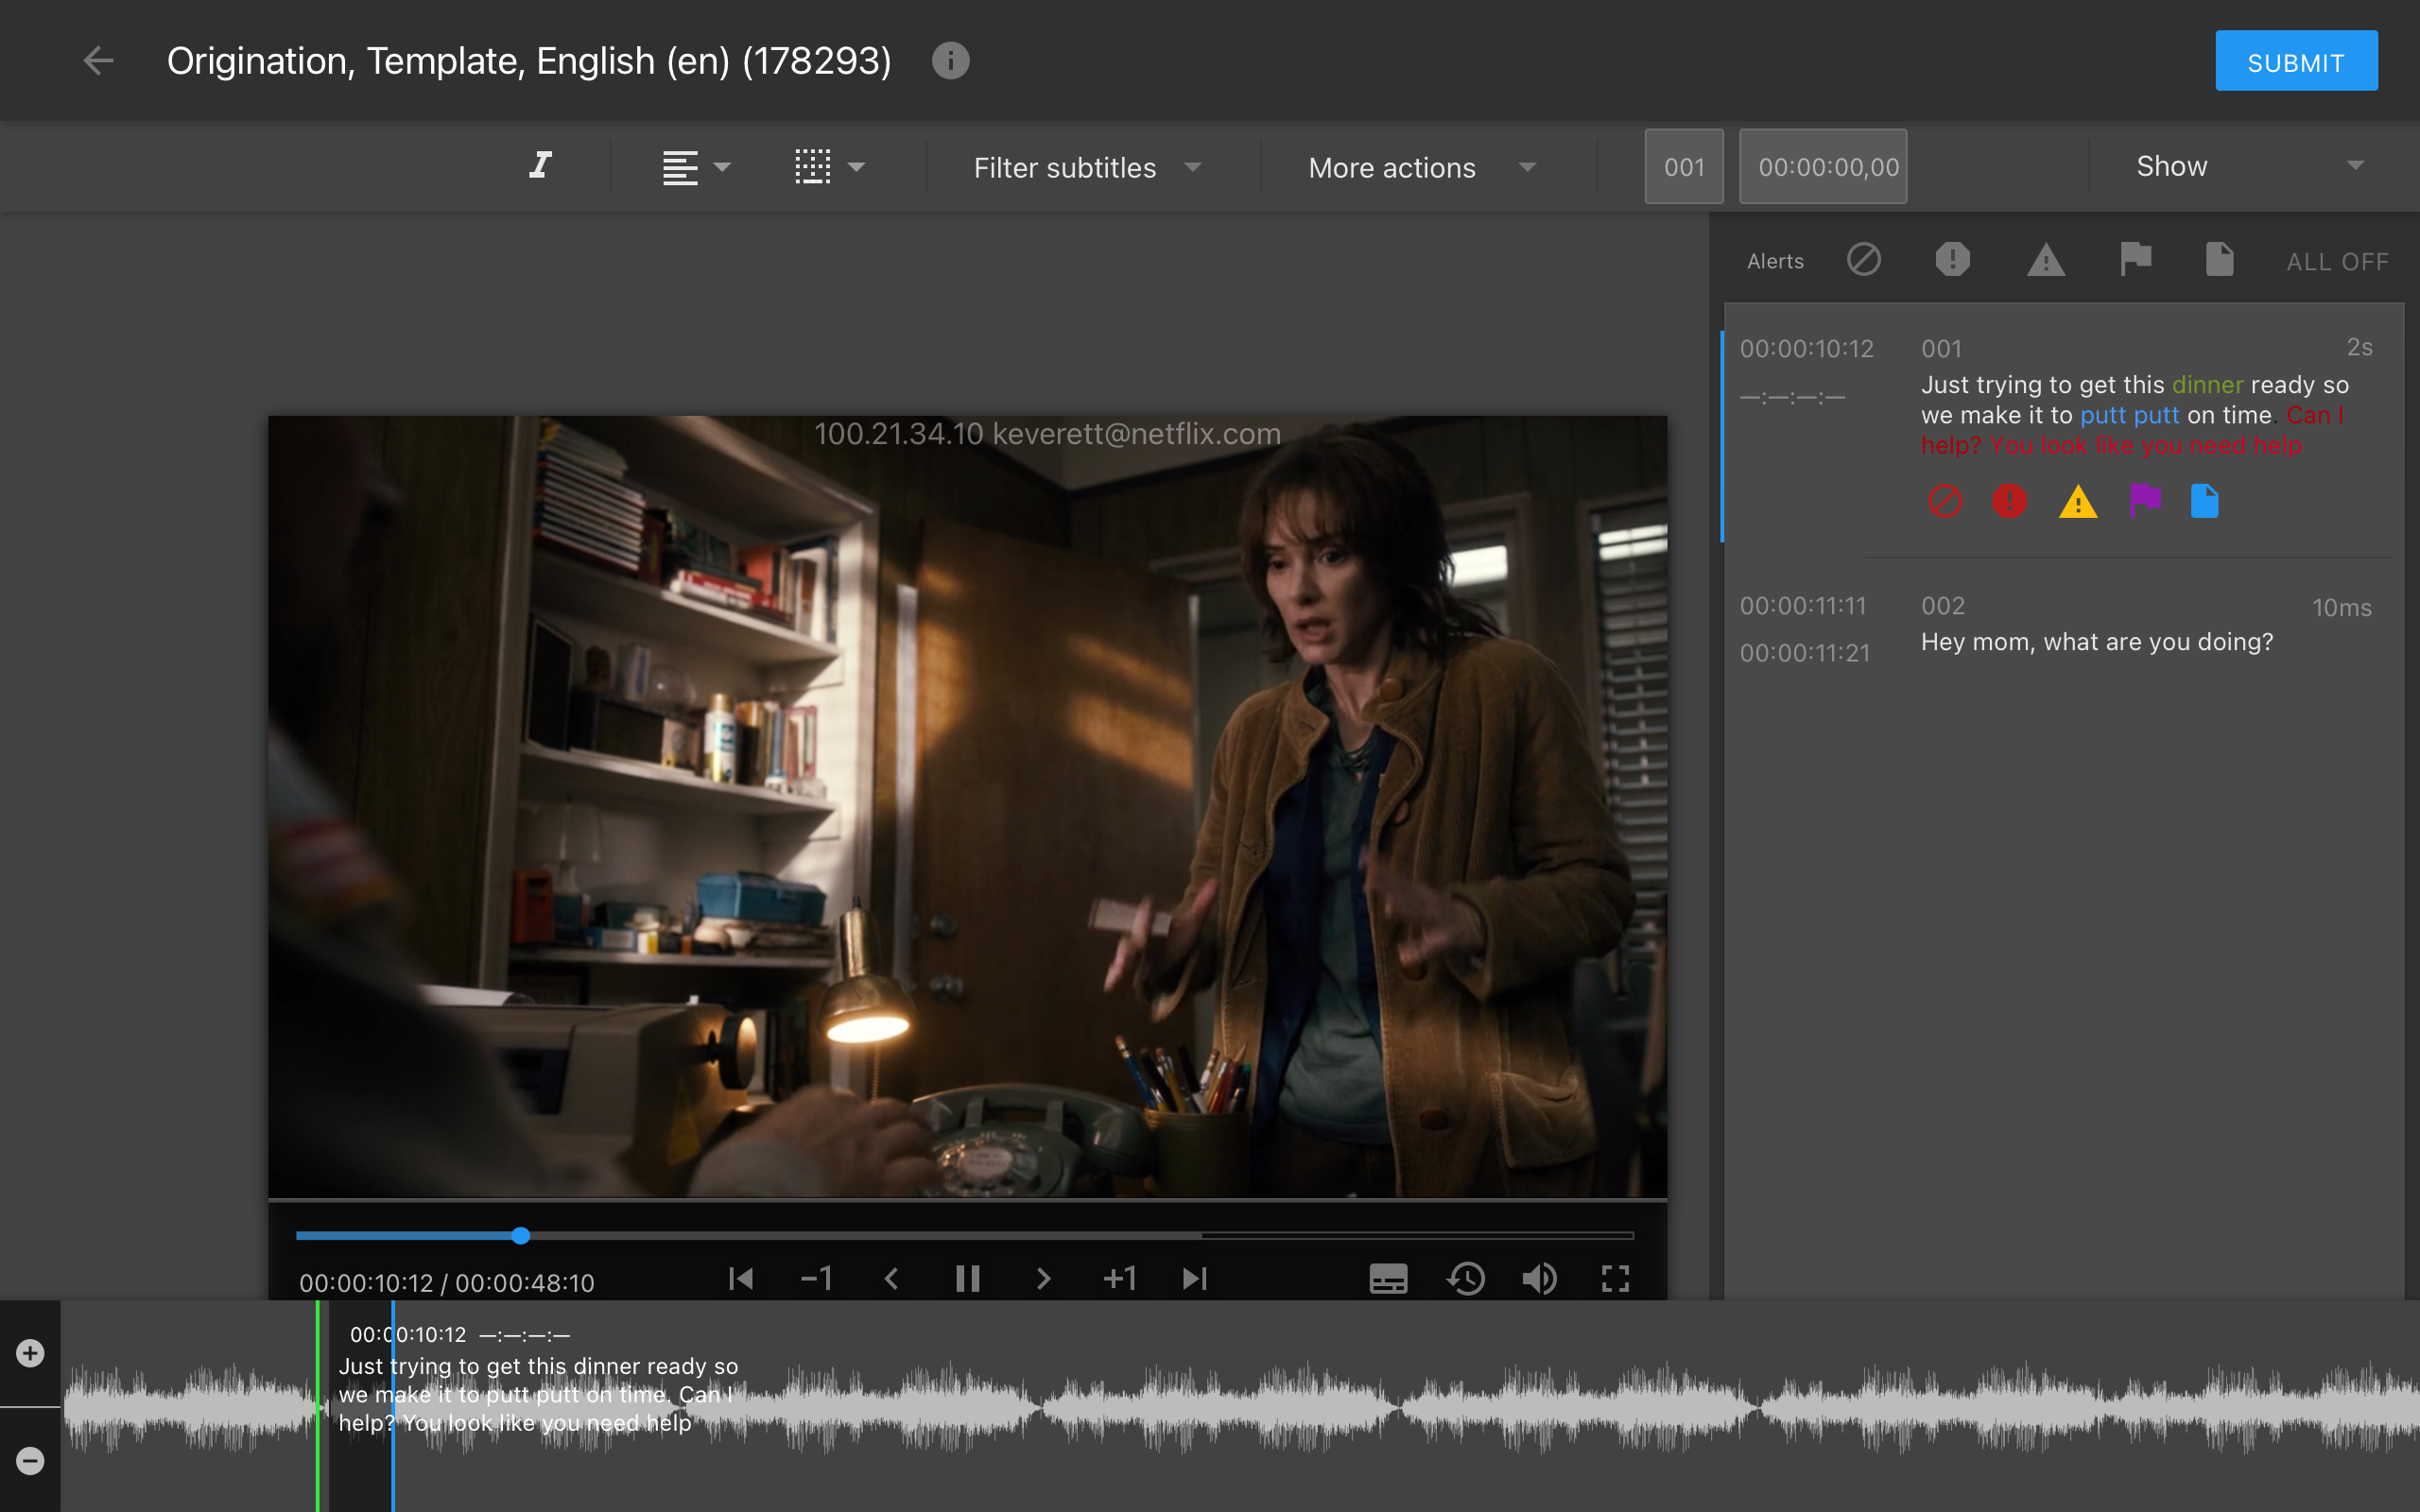The height and width of the screenshot is (1512, 2420).
Task: Enter fullscreen video mode
Action: (x=1615, y=1279)
